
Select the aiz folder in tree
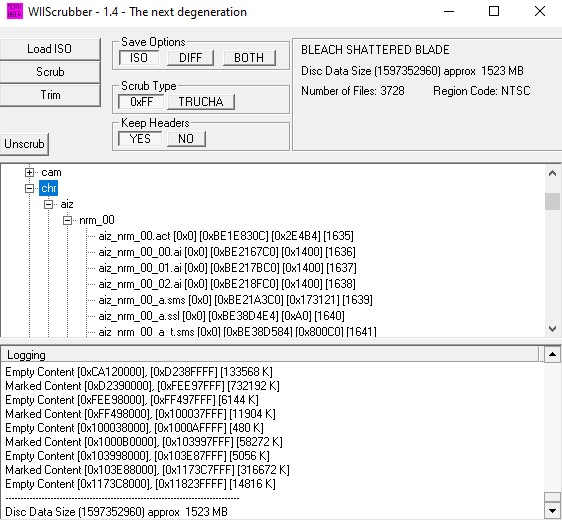(x=67, y=204)
